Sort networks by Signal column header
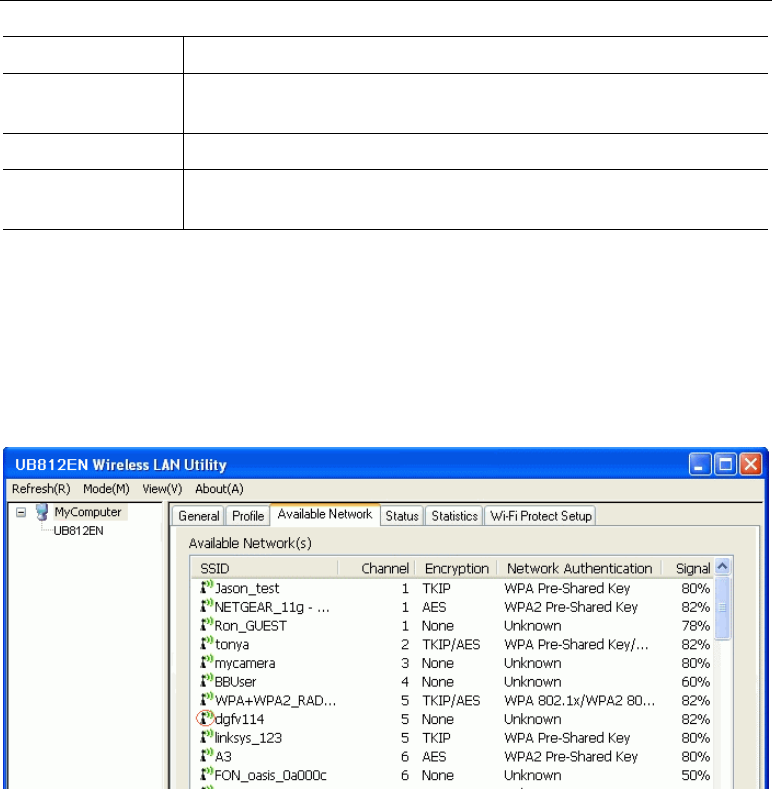Screen dimensions: 772x789 (687, 568)
